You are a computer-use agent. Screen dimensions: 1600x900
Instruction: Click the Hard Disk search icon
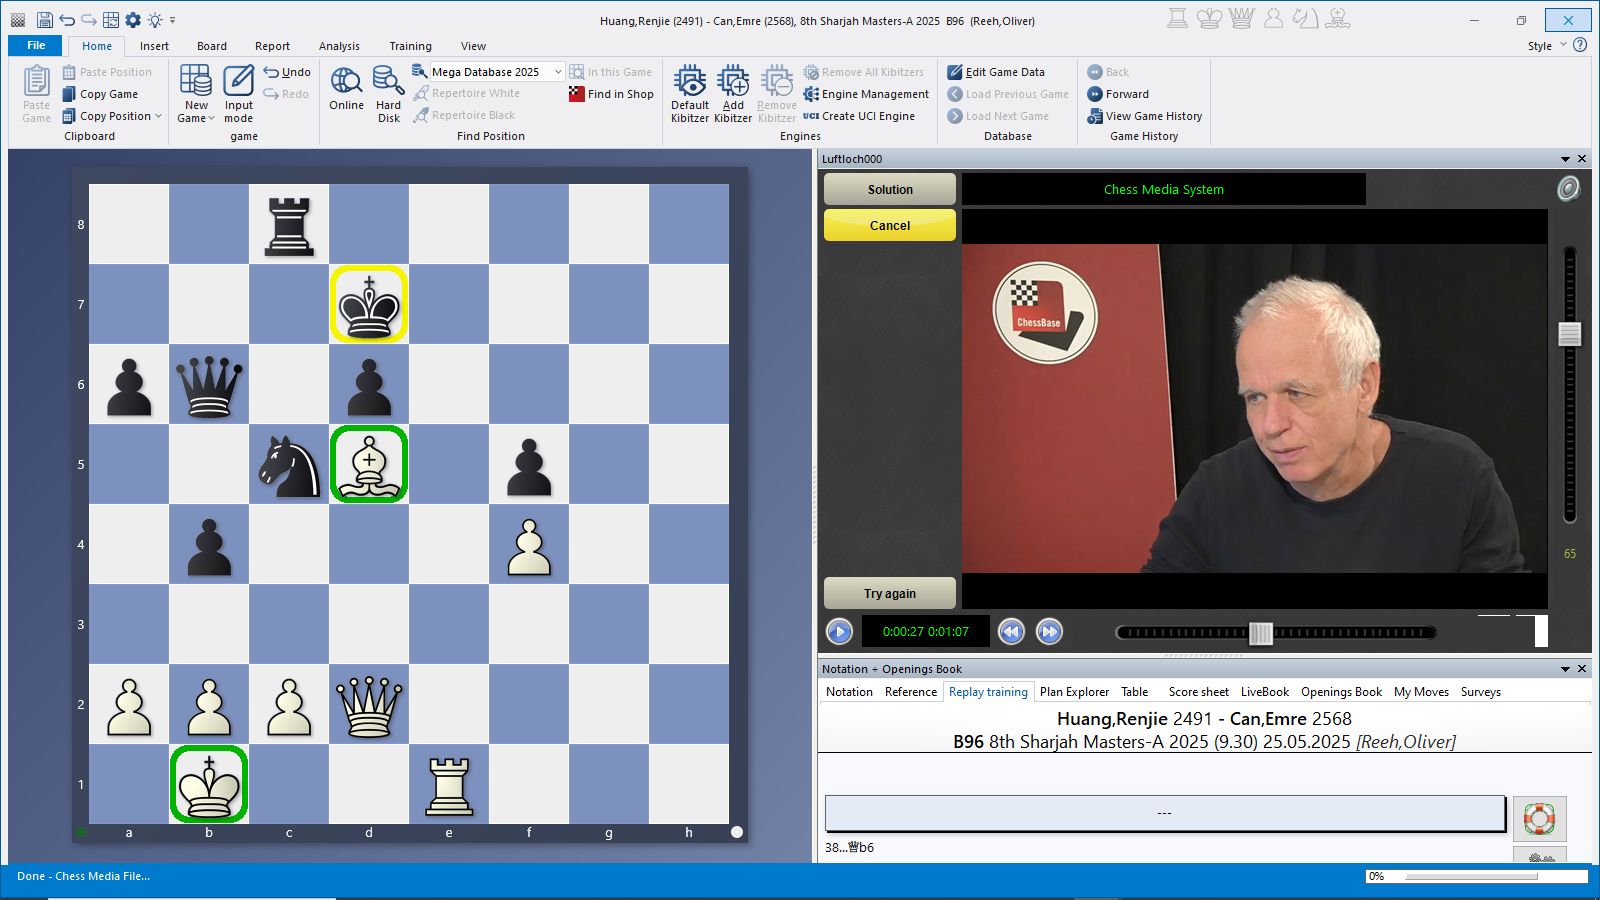(x=388, y=82)
